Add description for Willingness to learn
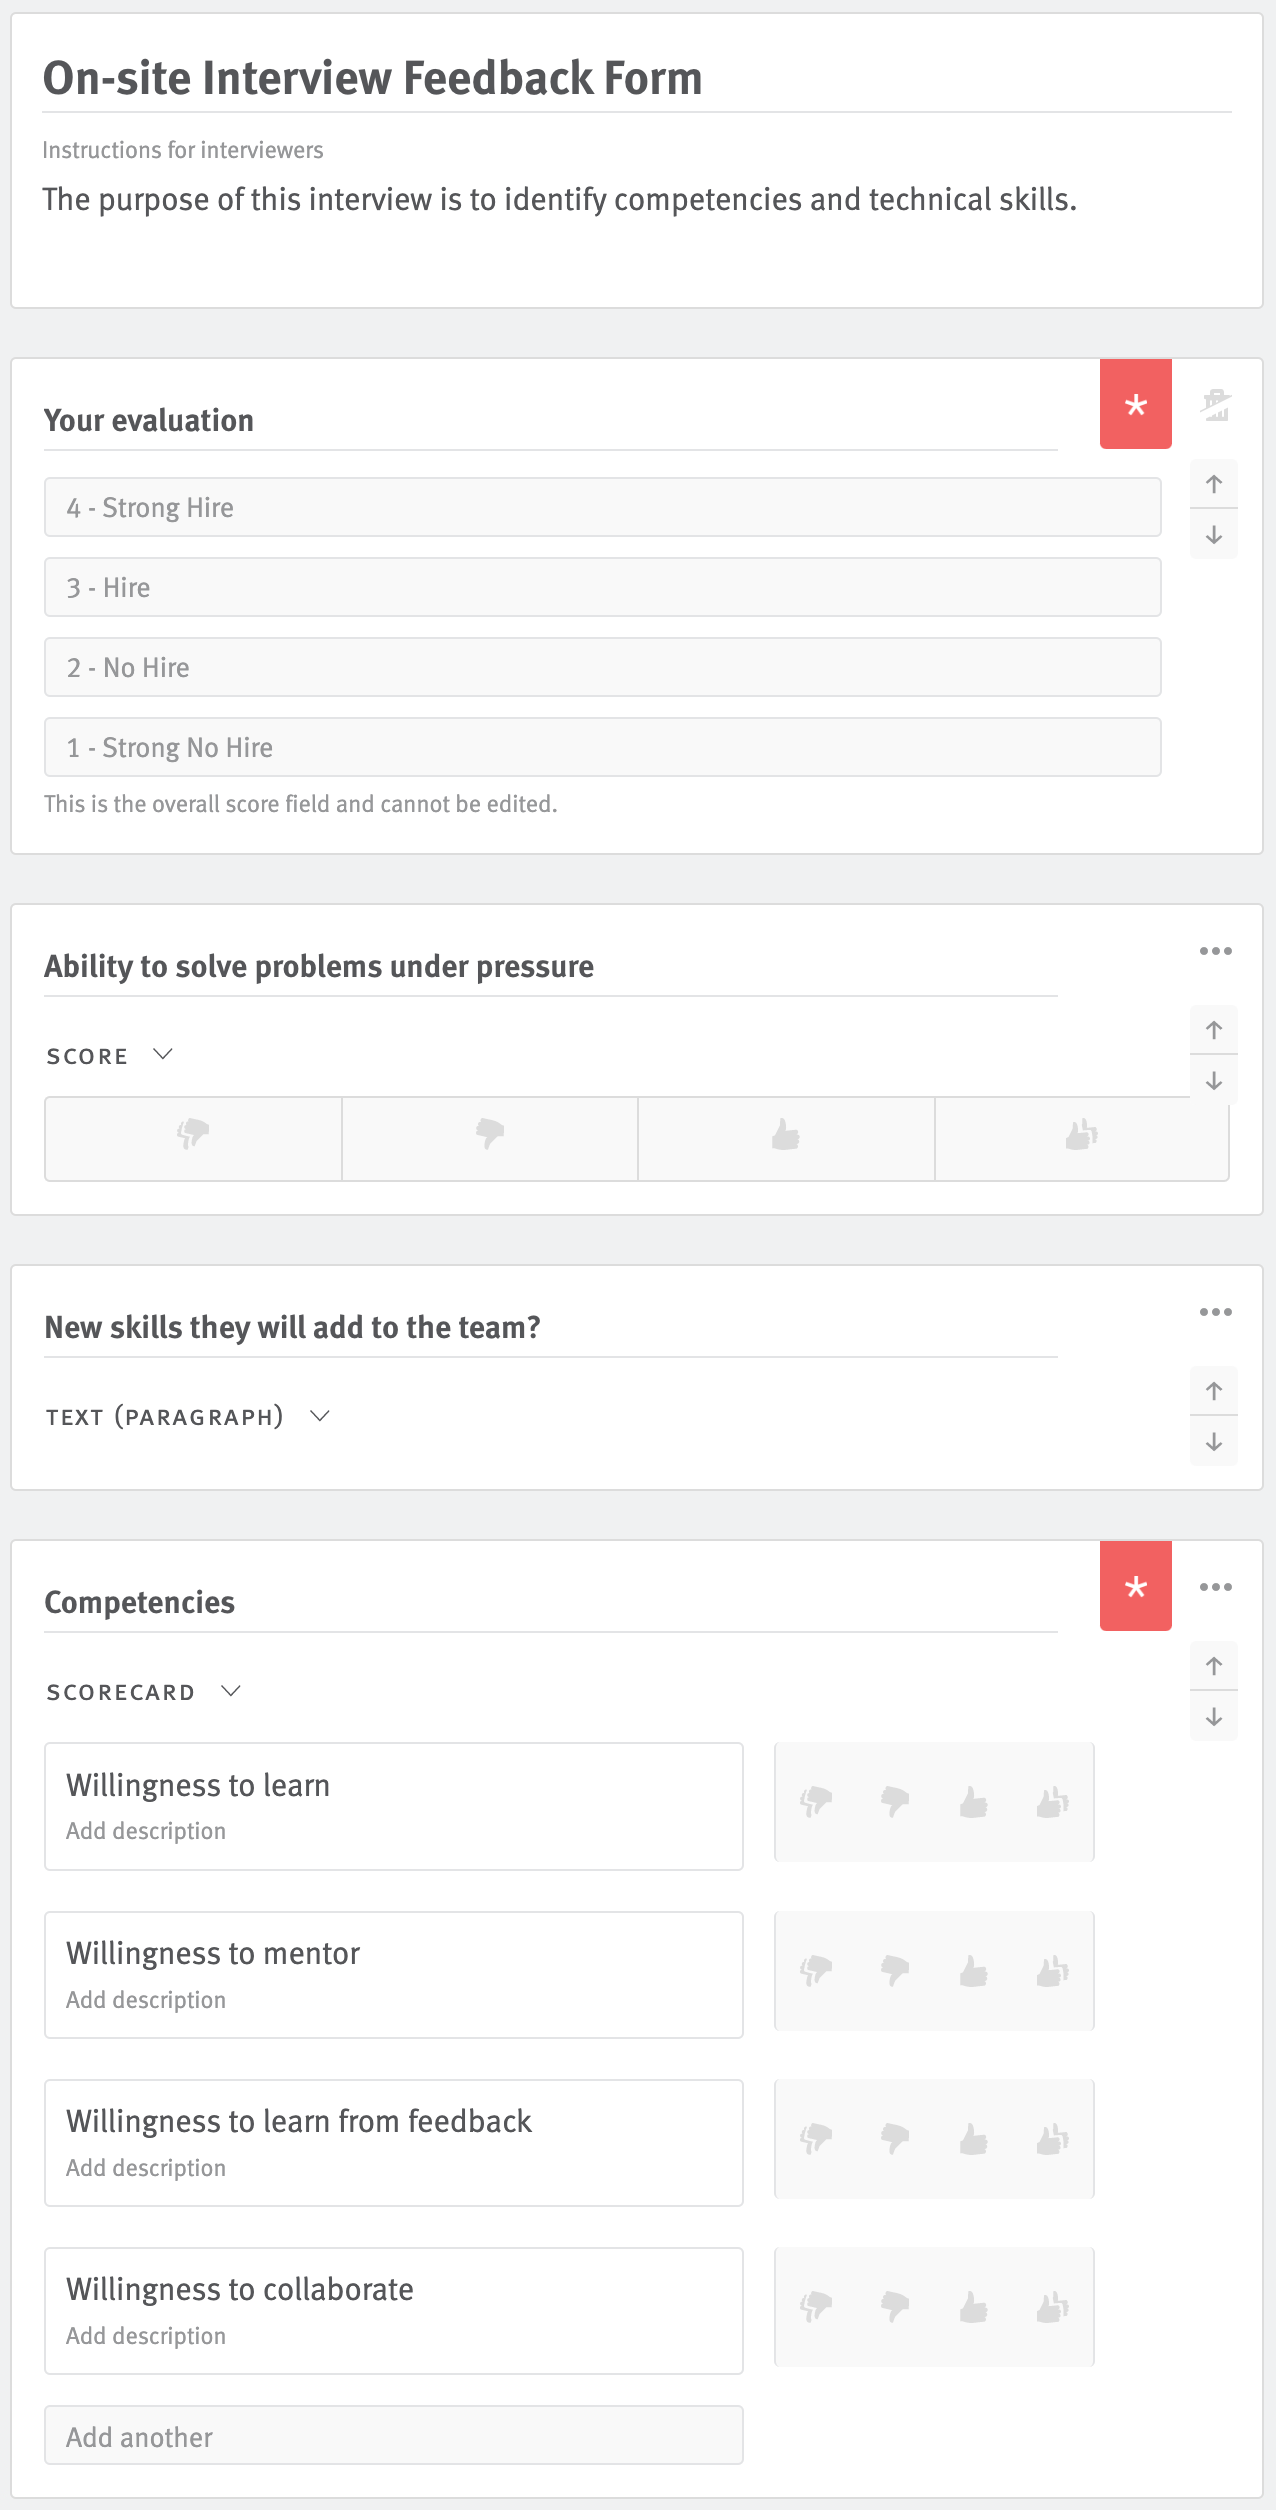 (146, 1830)
